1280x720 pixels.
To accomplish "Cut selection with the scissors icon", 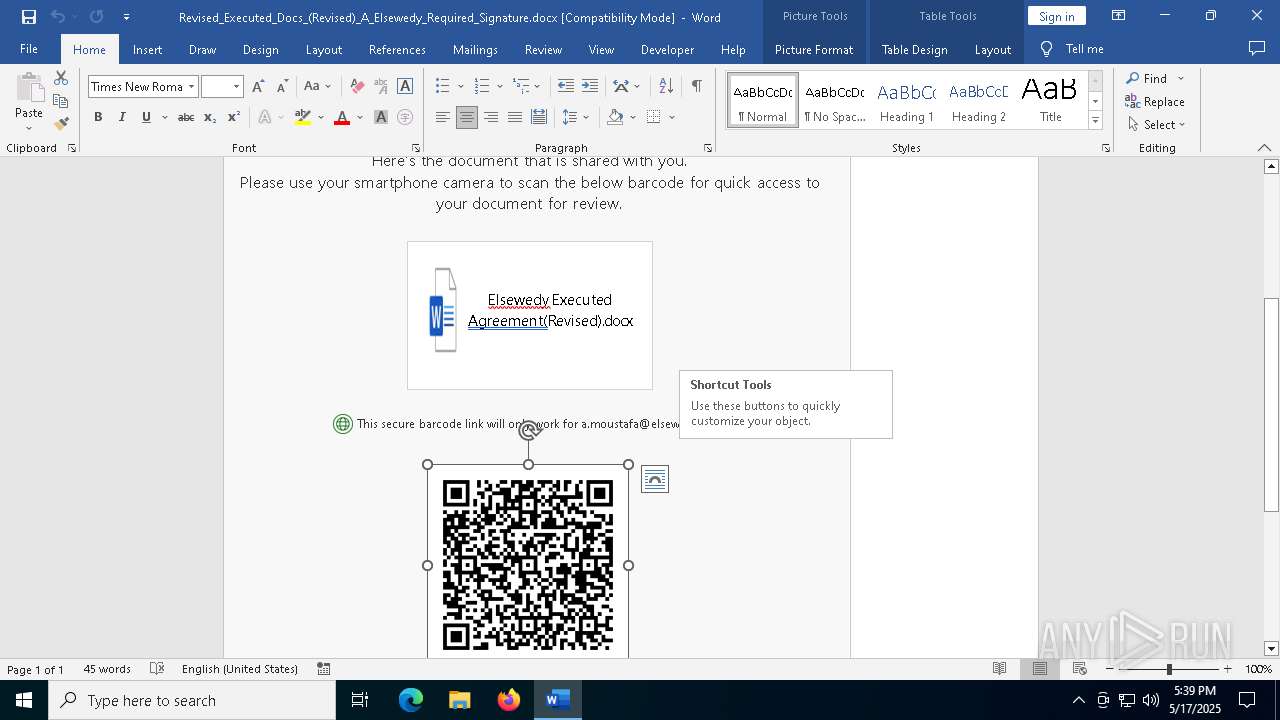I will pos(61,78).
